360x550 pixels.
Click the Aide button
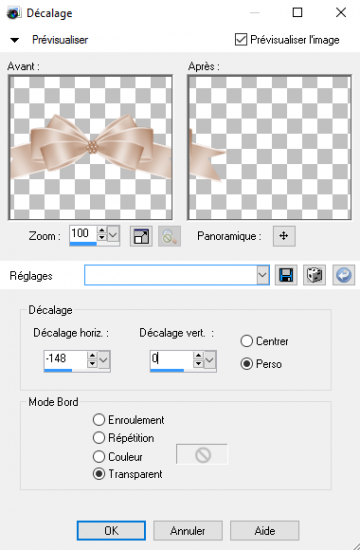click(265, 531)
